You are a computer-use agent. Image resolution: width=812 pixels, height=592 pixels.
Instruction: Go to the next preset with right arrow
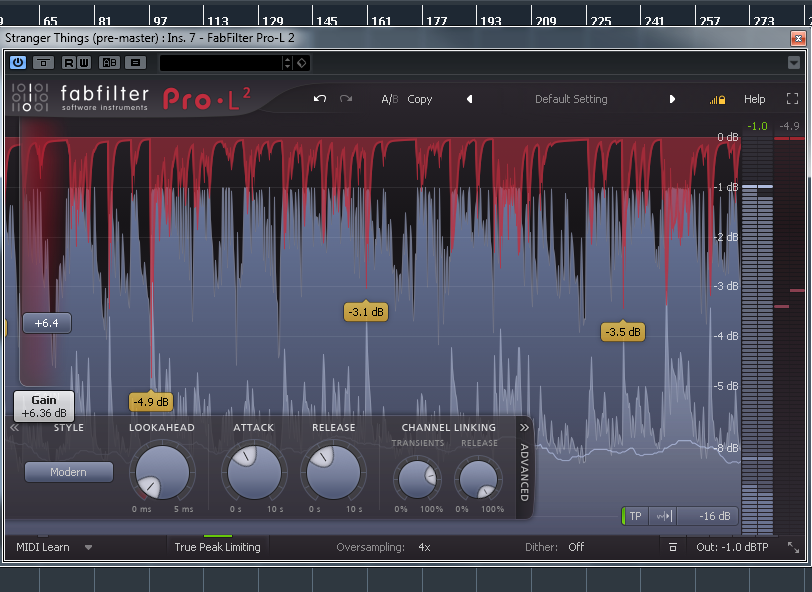click(x=672, y=99)
